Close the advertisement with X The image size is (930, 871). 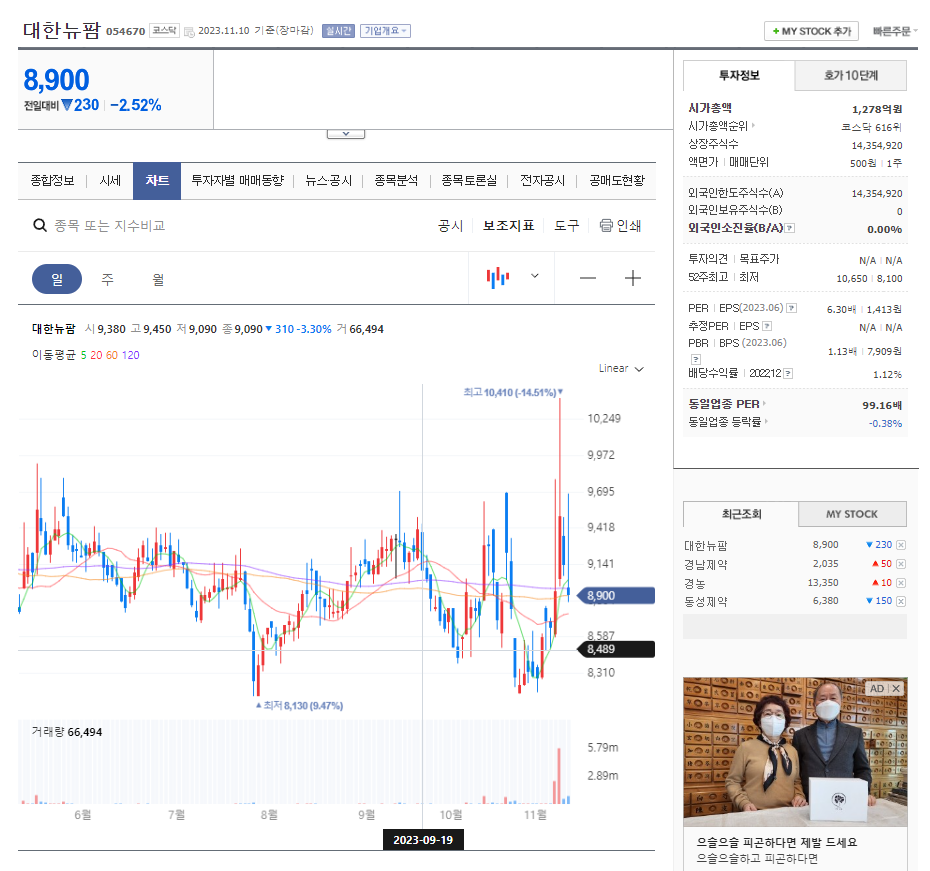click(x=896, y=688)
